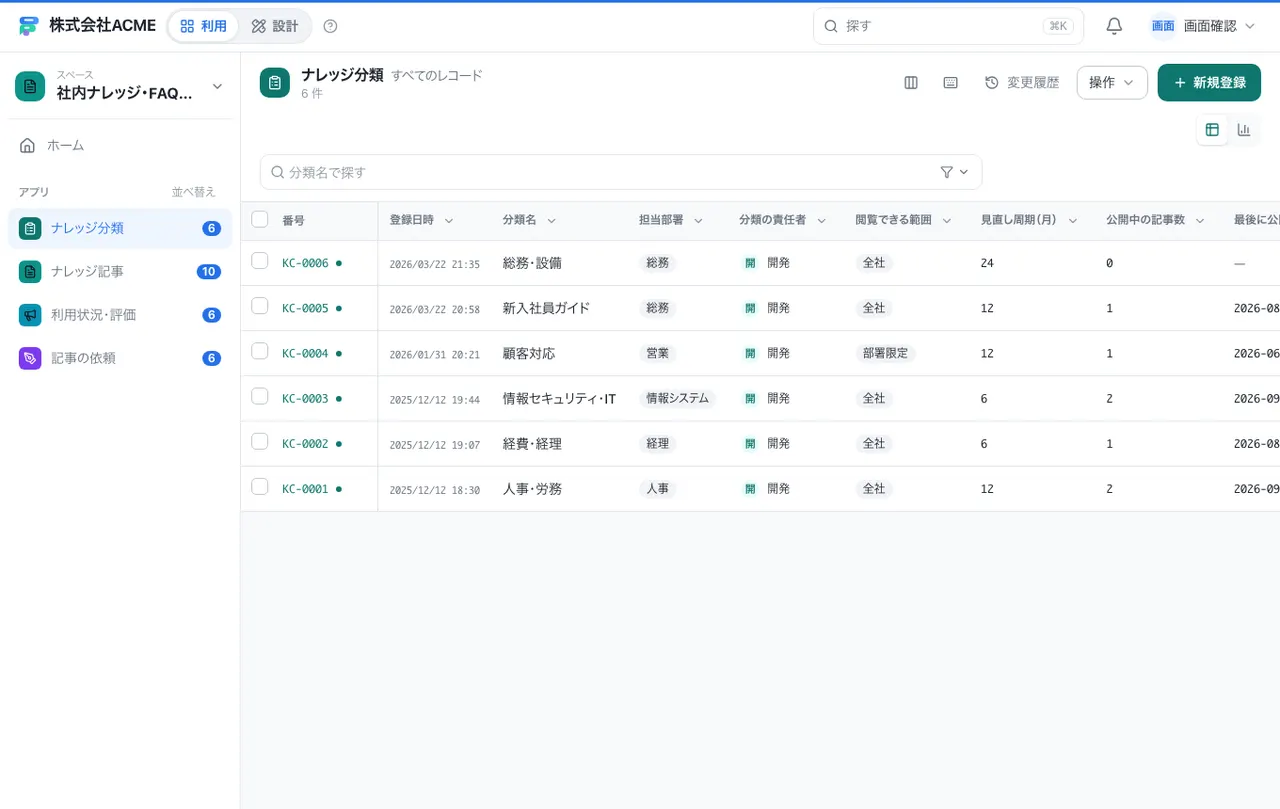Open the ナレッジ記事 app in sidebar

120,271
